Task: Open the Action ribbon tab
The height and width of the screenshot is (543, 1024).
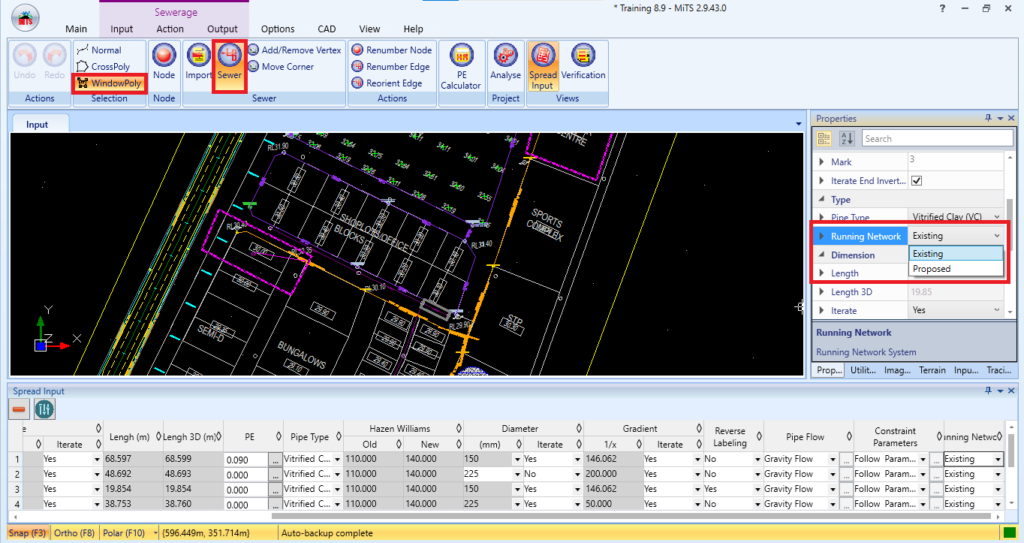Action: click(170, 29)
